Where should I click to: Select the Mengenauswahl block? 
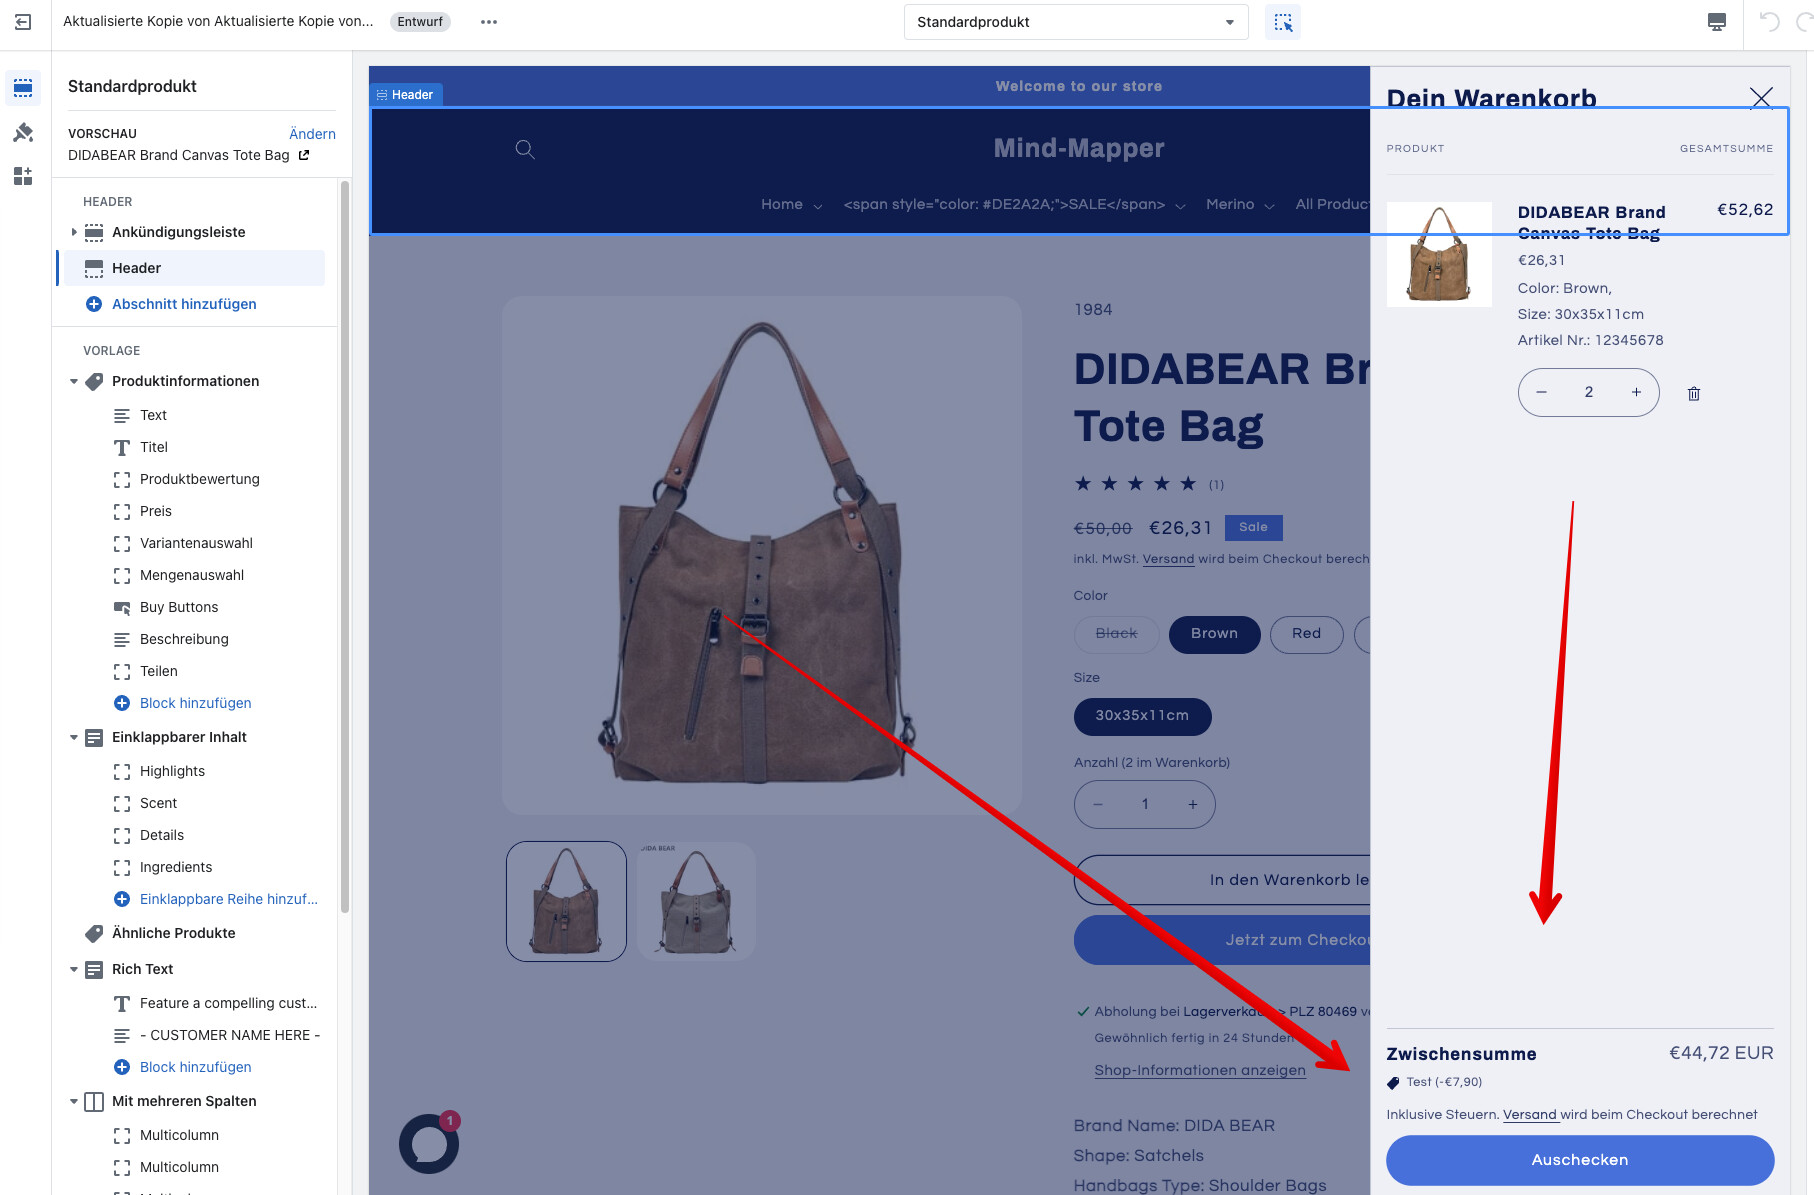tap(192, 575)
